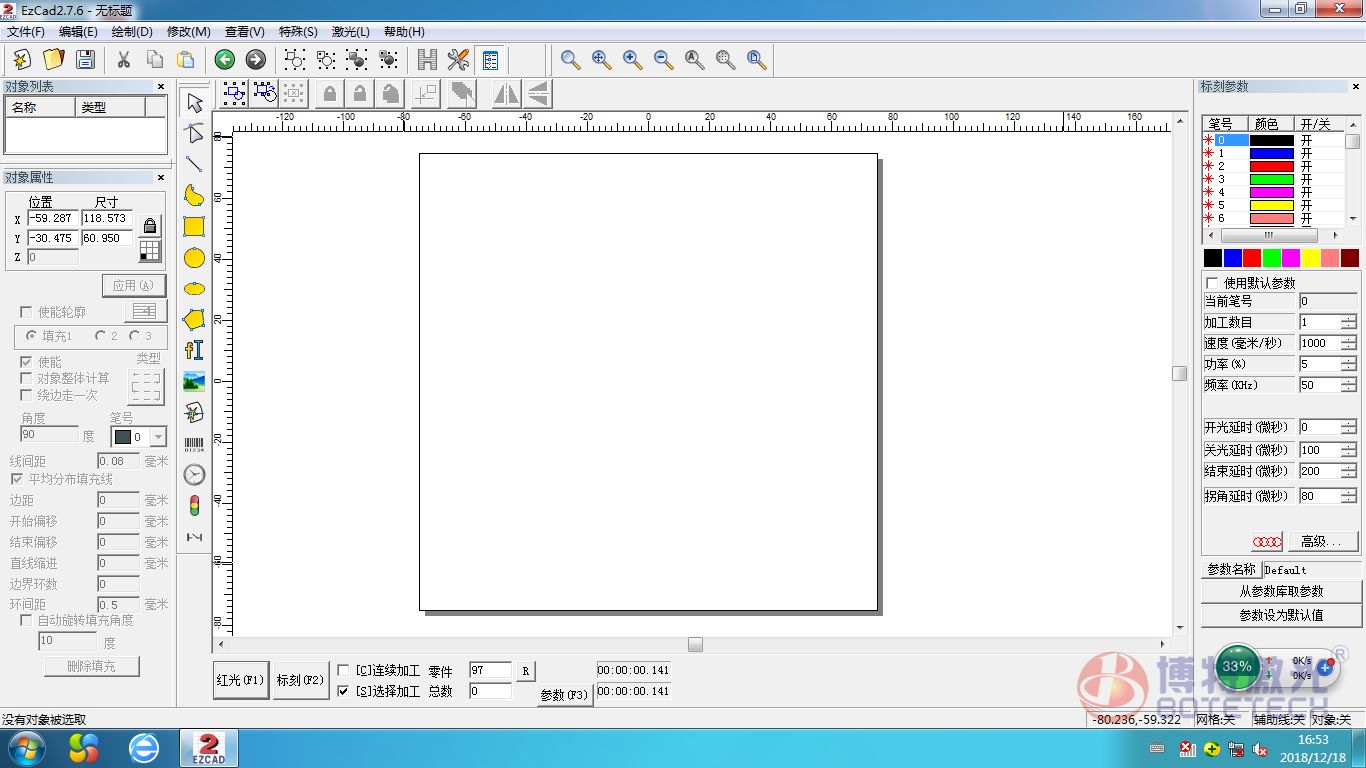Adjust the 结束延时 spinner arrows
This screenshot has height=768, width=1366.
(1349, 471)
